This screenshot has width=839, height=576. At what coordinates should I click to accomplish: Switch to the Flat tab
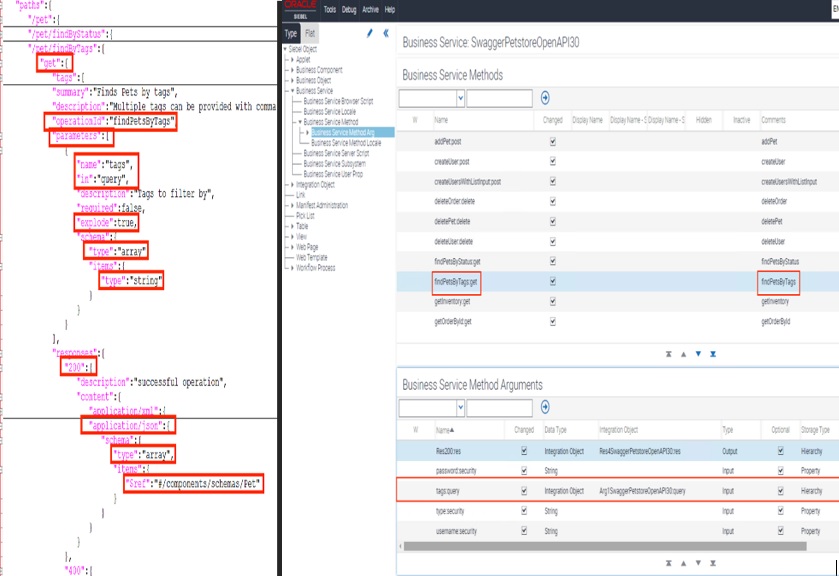pyautogui.click(x=310, y=33)
